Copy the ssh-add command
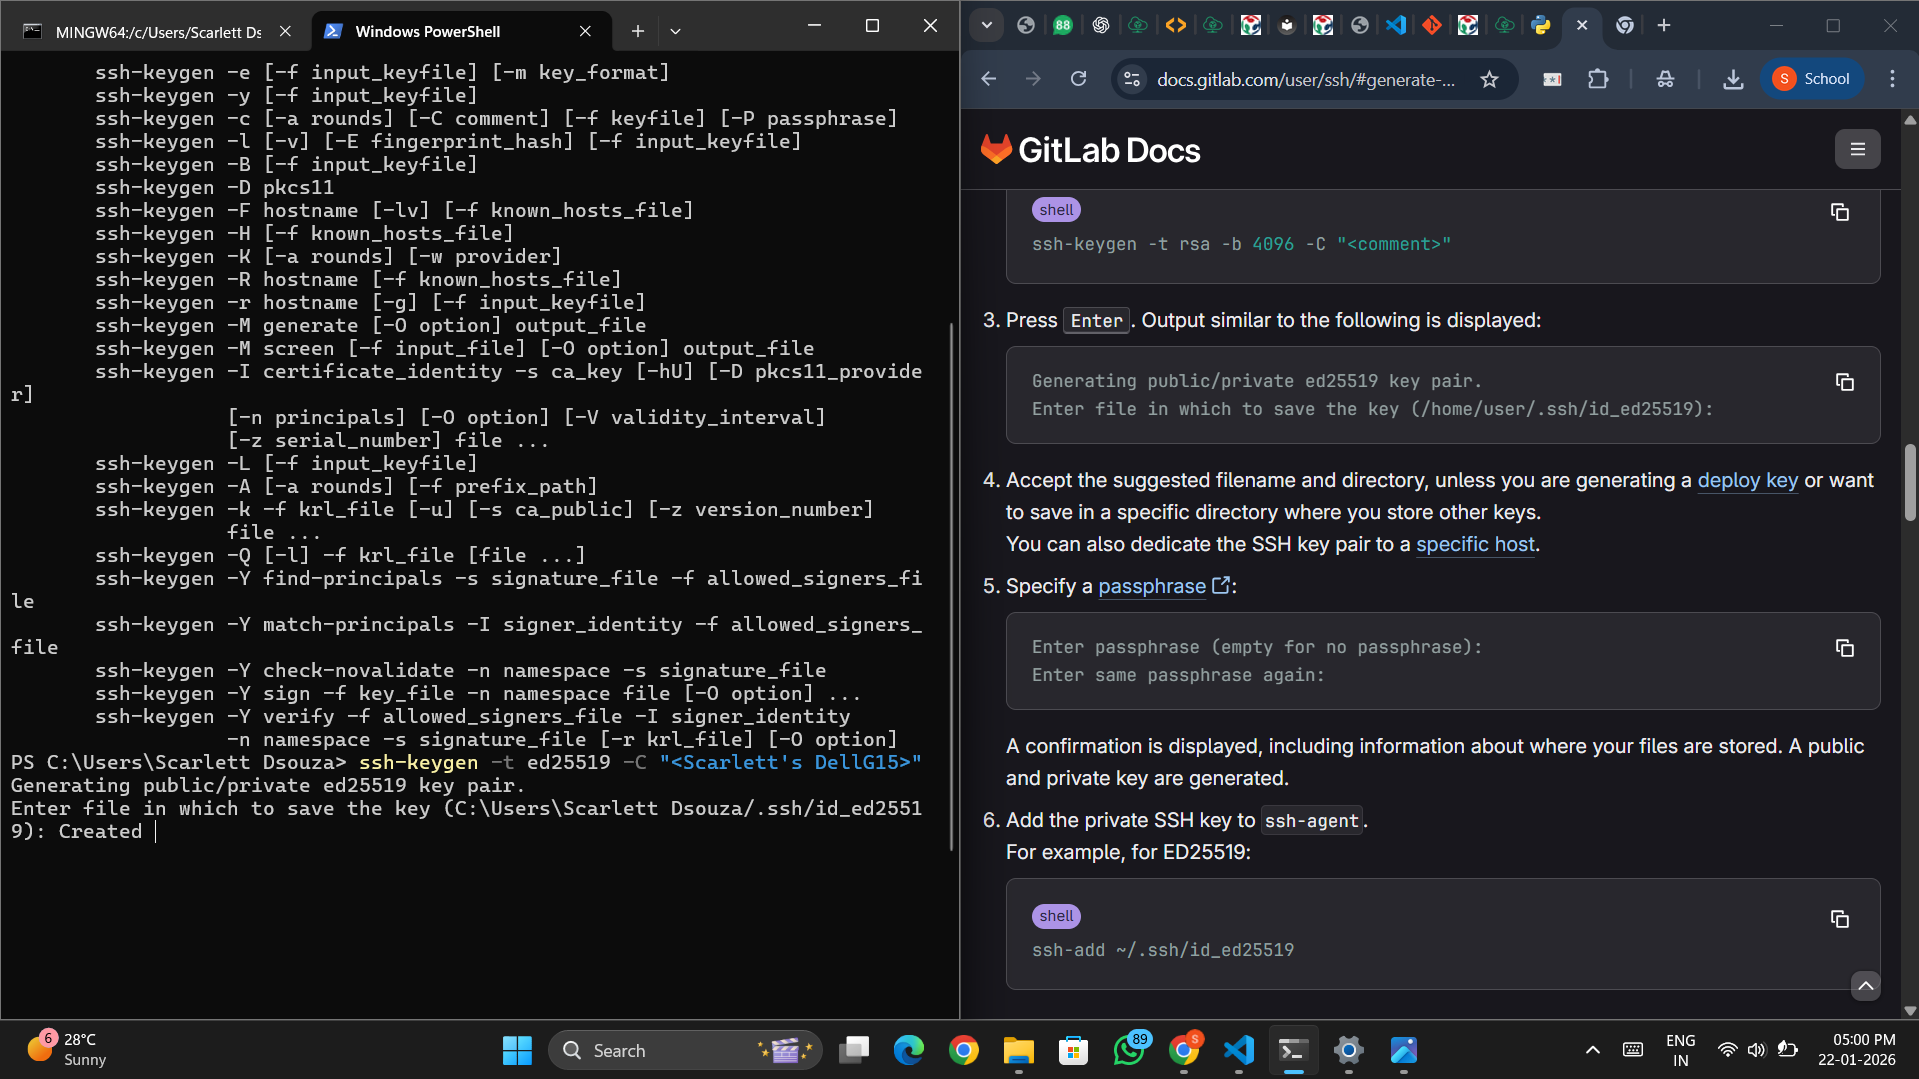The height and width of the screenshot is (1079, 1919). pyautogui.click(x=1839, y=919)
